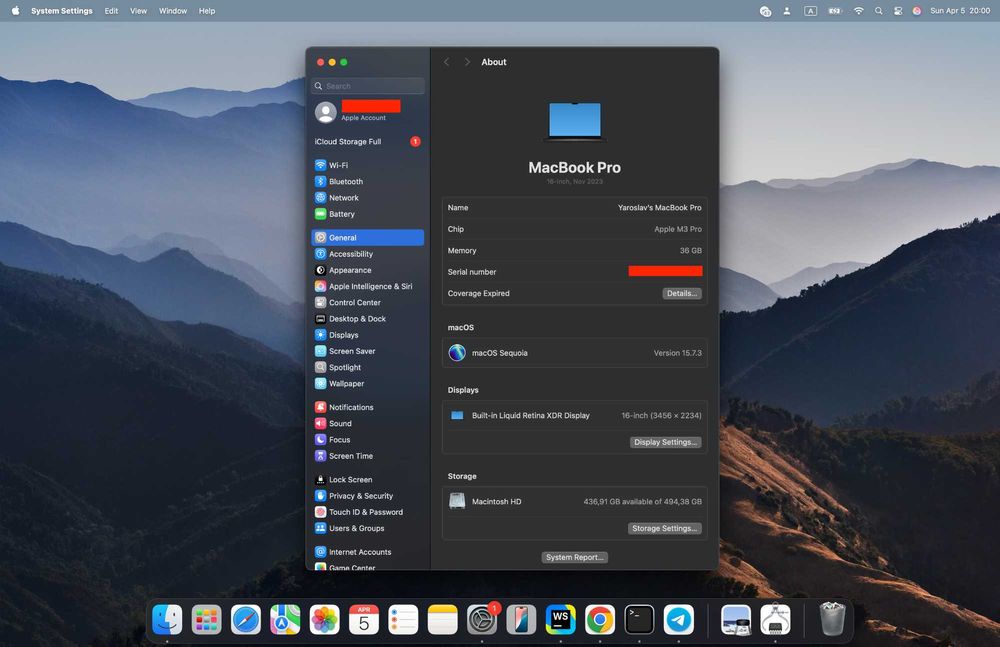Launch Safari from the Dock
The height and width of the screenshot is (647, 1000).
(246, 620)
